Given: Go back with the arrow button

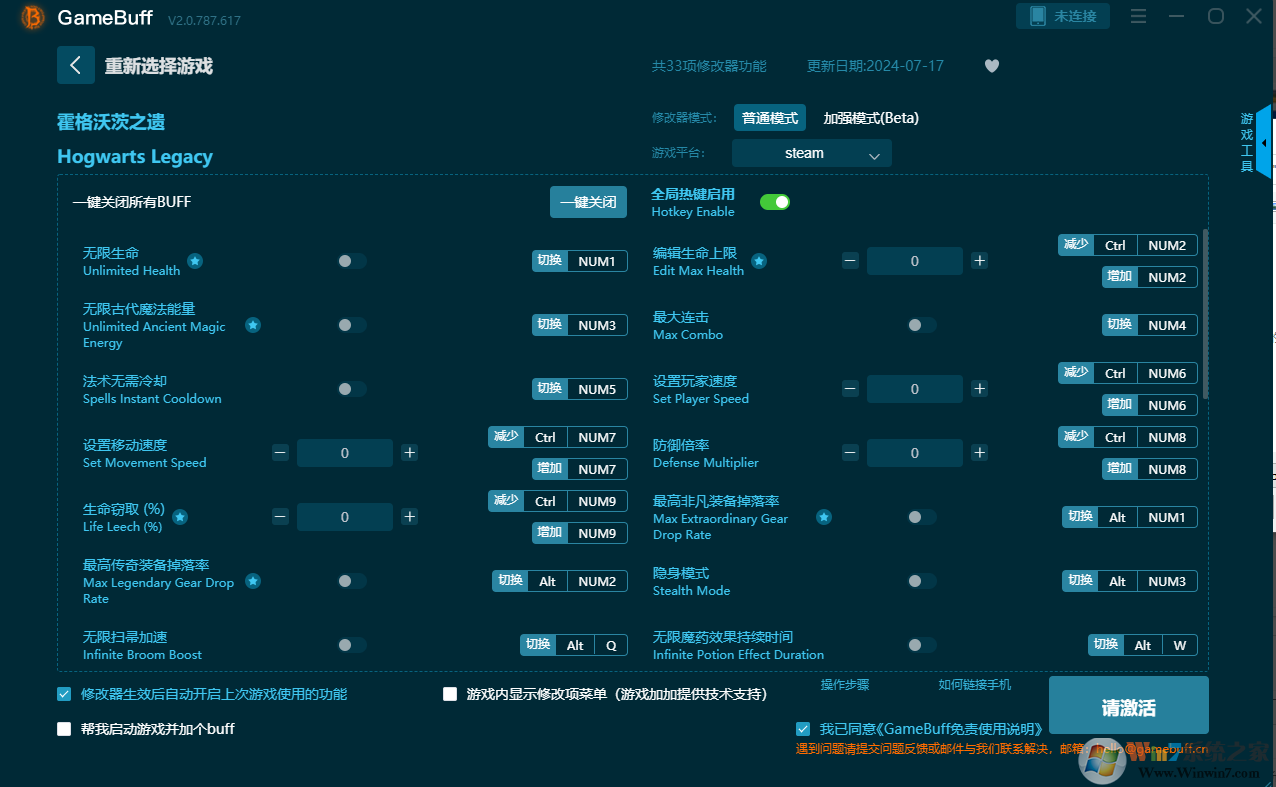Looking at the screenshot, I should [x=76, y=65].
